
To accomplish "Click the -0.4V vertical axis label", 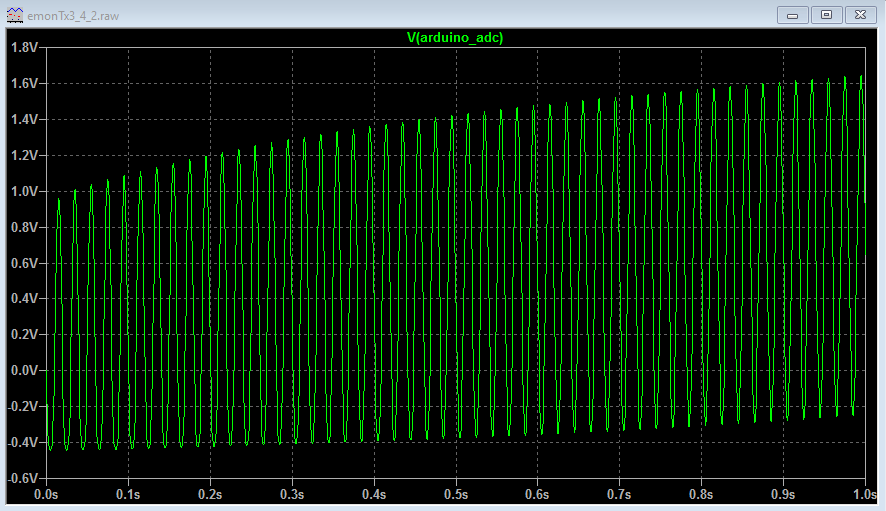I will tap(23, 442).
